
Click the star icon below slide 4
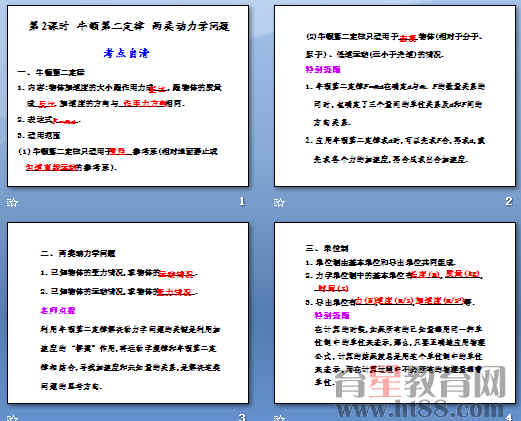[x=279, y=418]
